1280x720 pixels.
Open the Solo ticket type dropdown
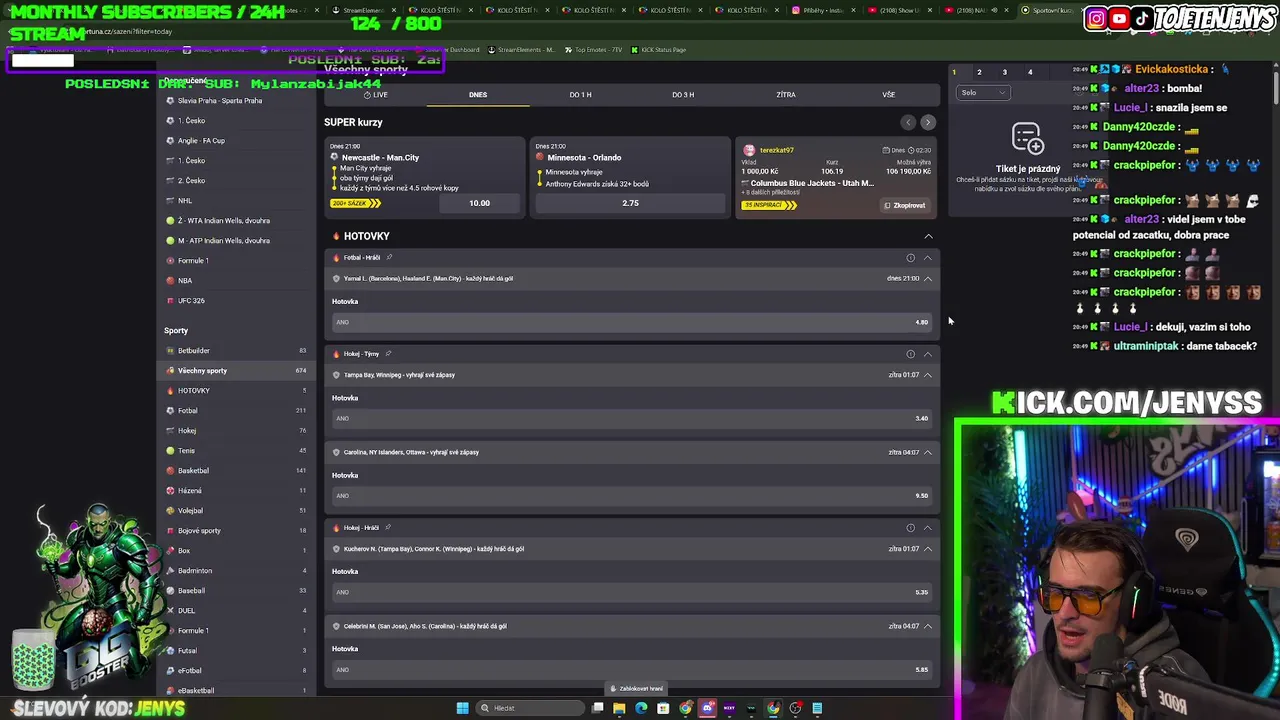pos(983,92)
